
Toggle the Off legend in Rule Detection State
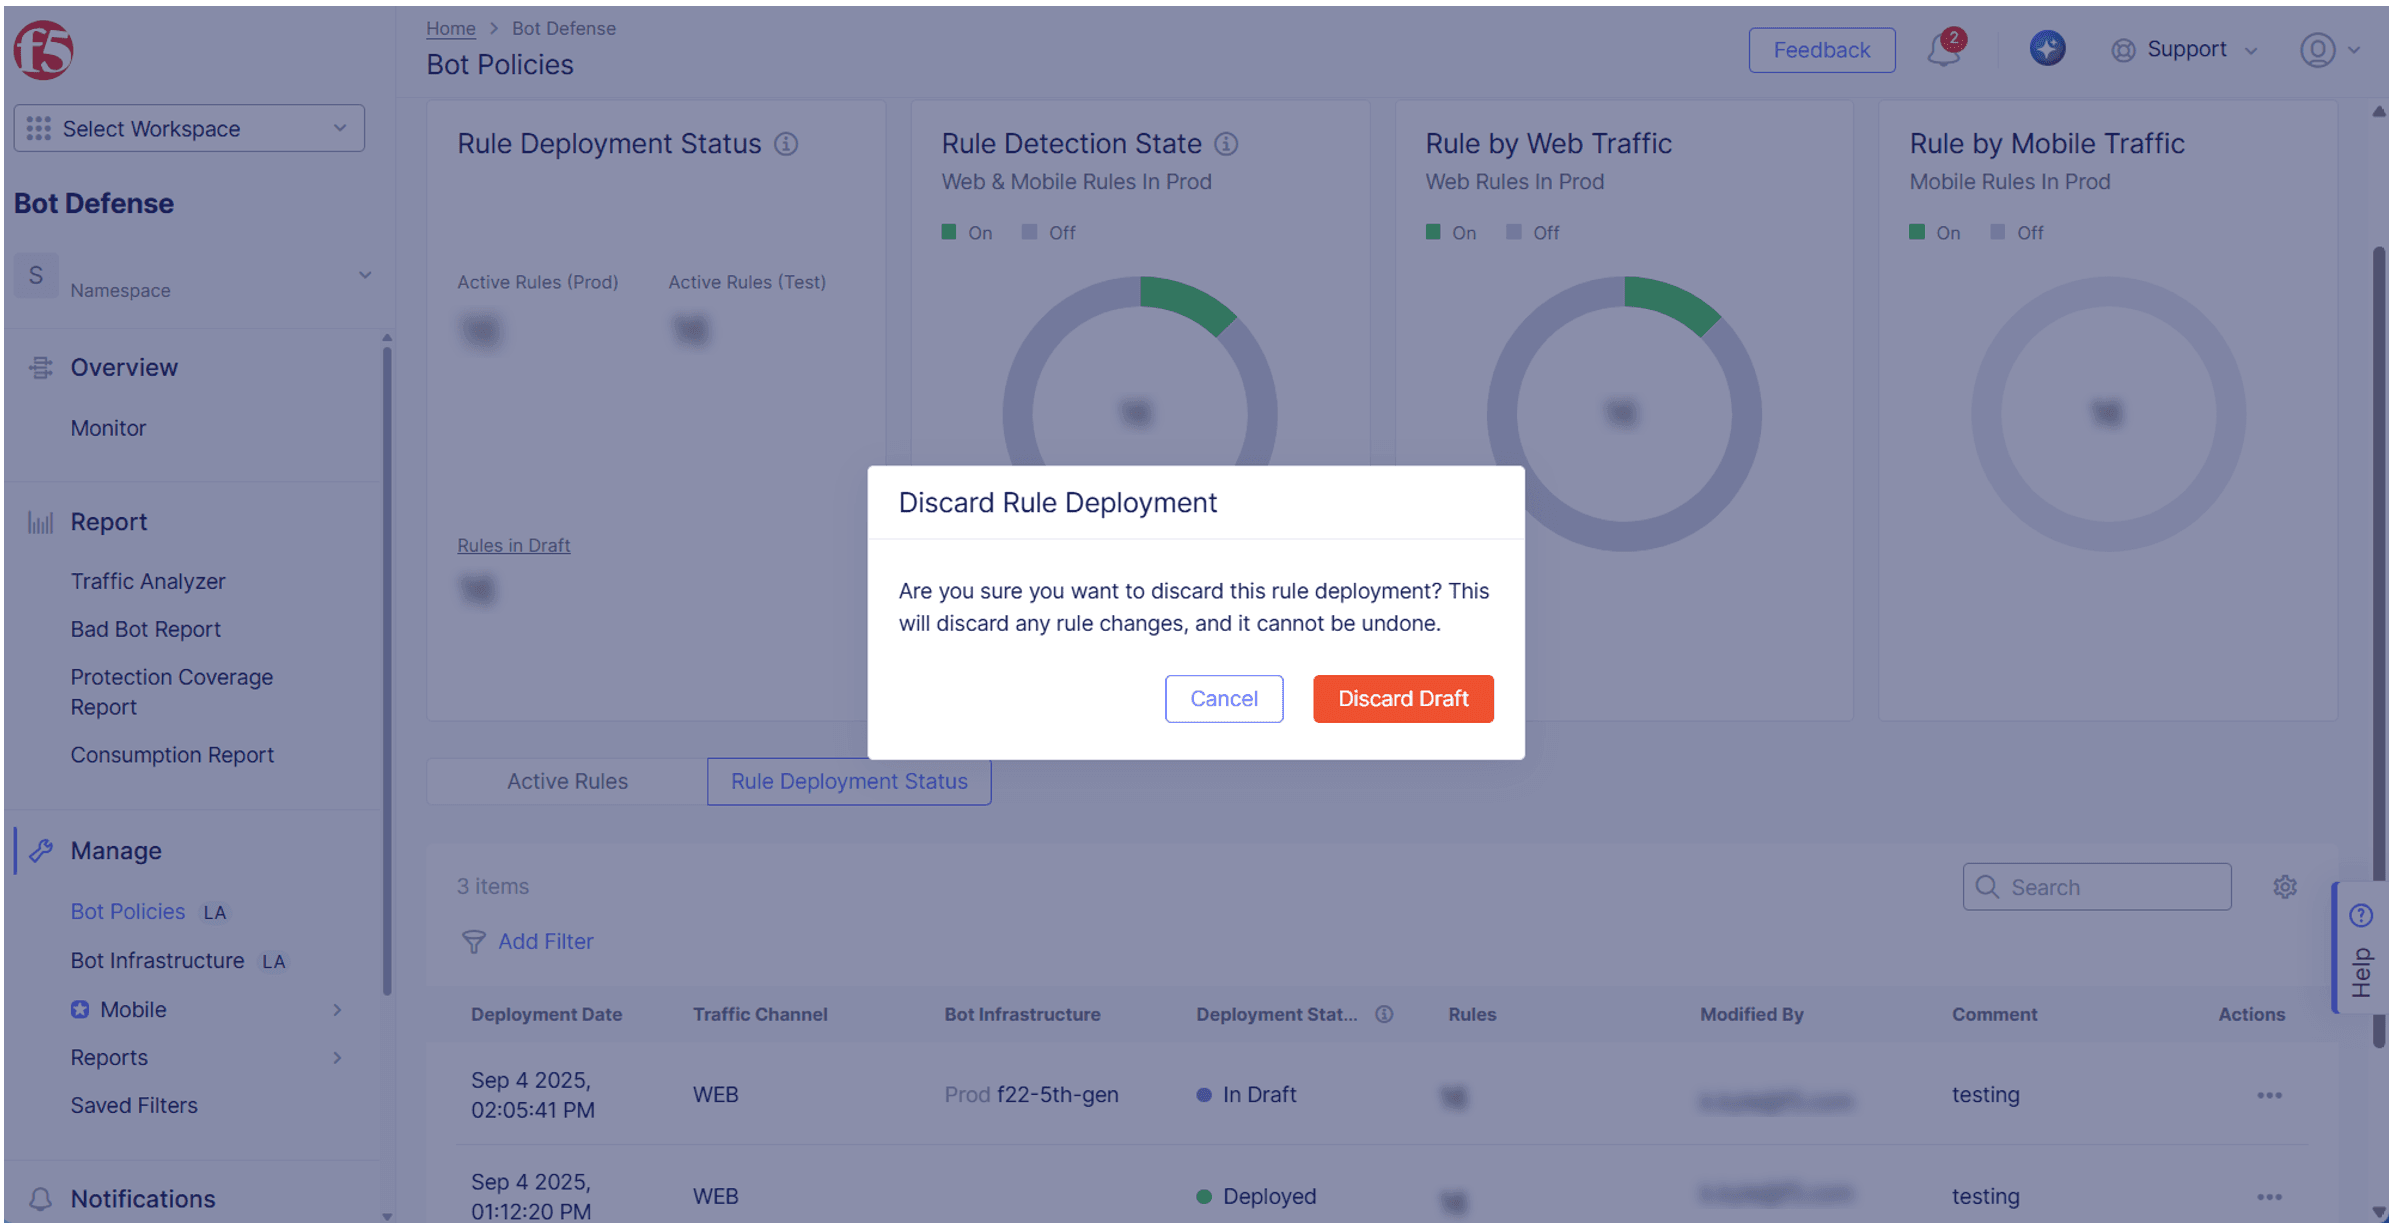[1049, 232]
